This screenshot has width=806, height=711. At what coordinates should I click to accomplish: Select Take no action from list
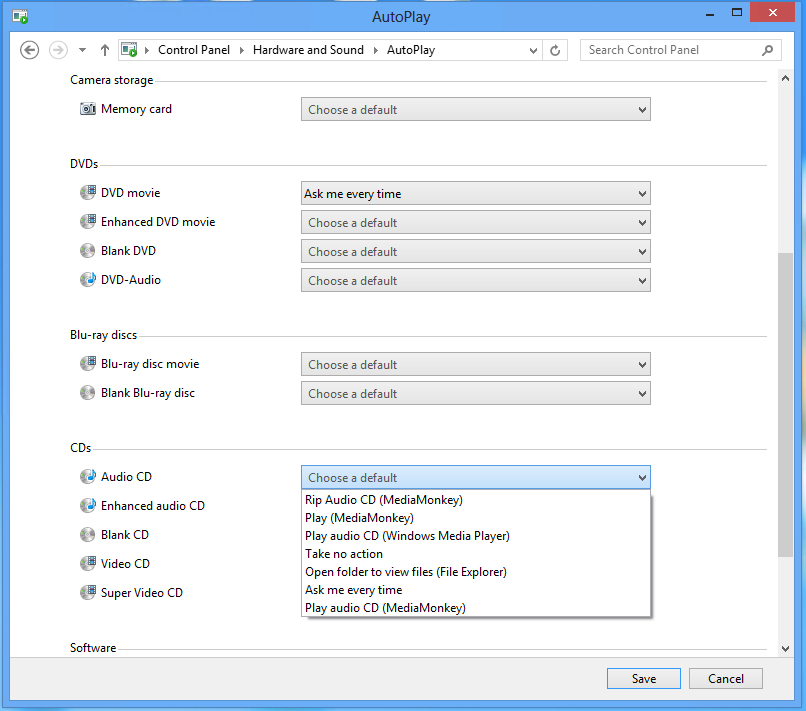pos(344,554)
